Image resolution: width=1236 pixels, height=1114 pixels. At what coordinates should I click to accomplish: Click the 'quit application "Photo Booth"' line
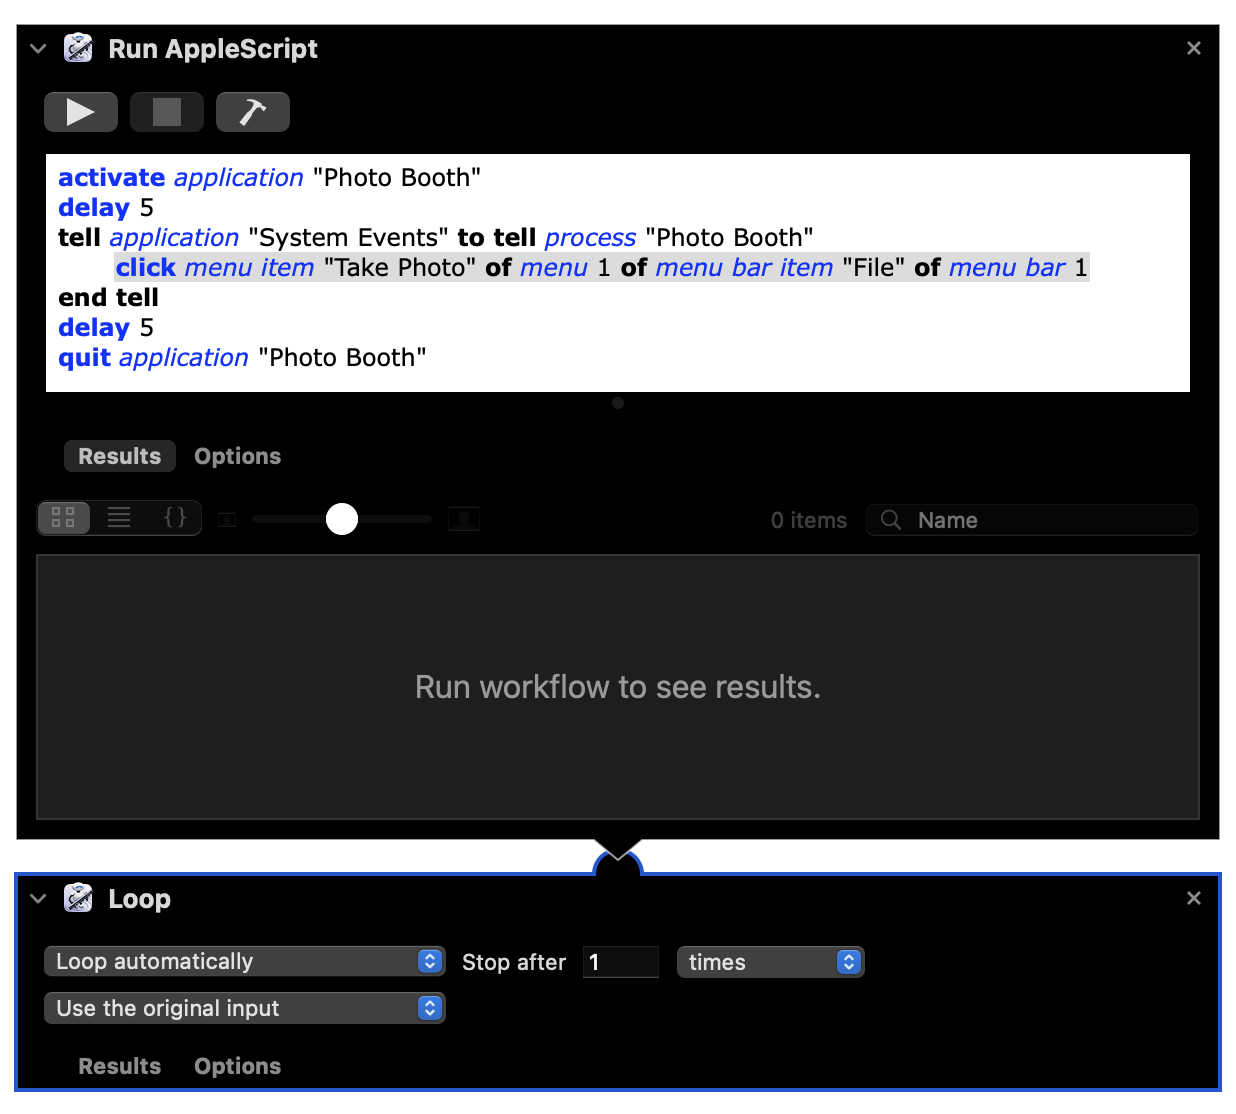pos(242,357)
